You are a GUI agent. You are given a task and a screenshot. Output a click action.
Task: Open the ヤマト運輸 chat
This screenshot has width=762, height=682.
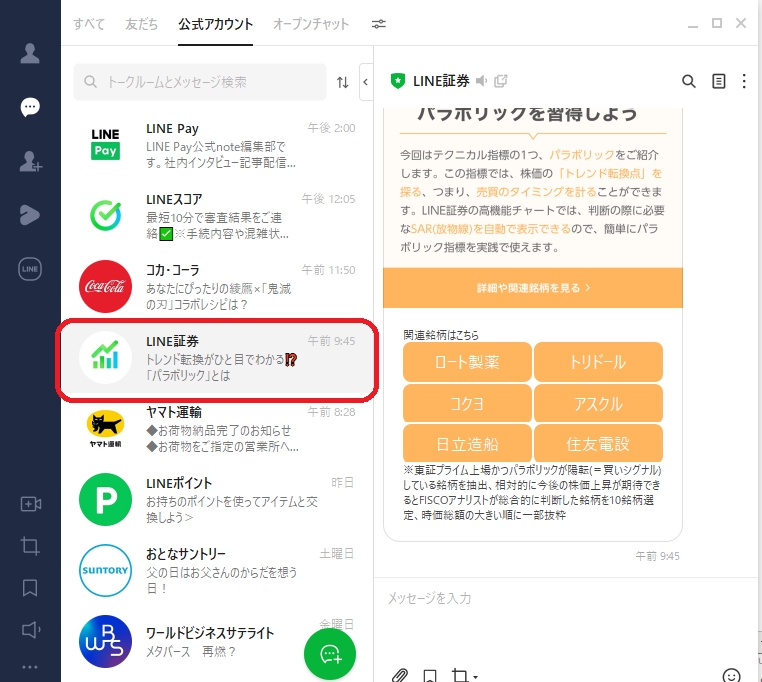click(x=217, y=429)
